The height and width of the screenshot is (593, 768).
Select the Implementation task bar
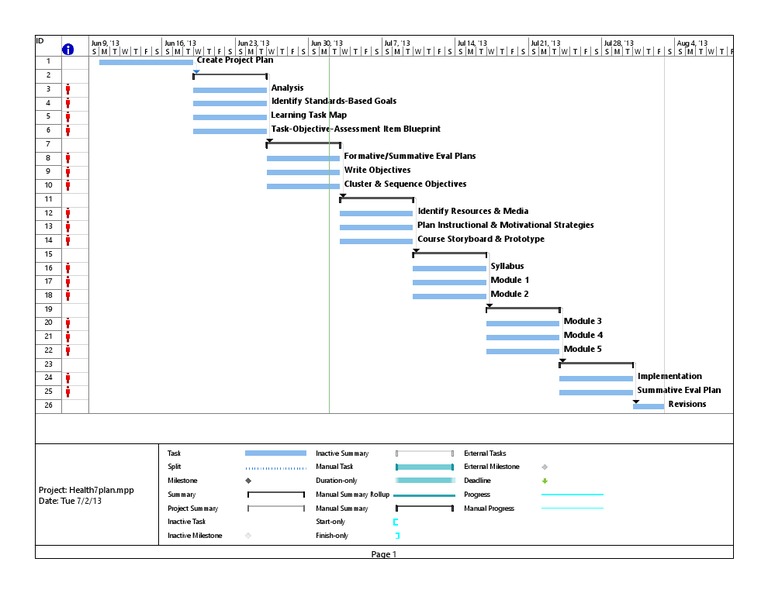596,379
